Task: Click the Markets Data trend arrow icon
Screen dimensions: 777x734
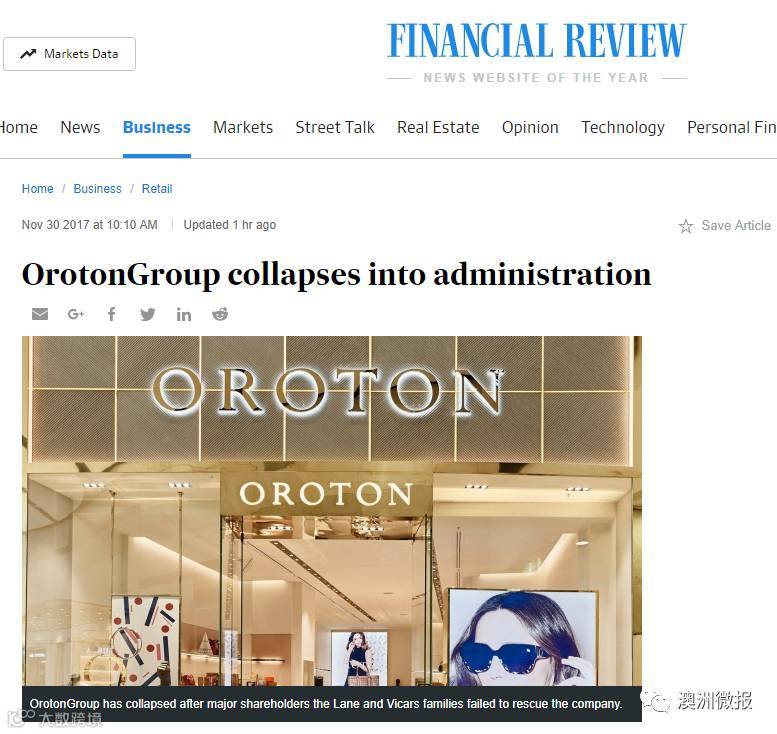Action: [x=28, y=54]
